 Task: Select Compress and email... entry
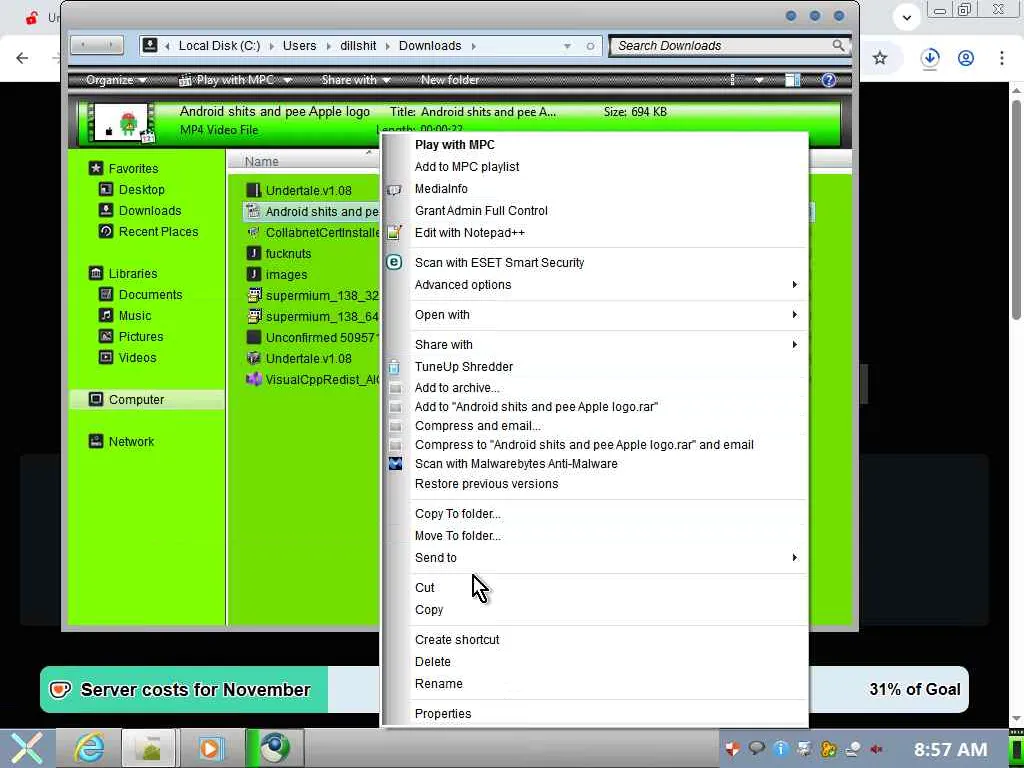[477, 426]
